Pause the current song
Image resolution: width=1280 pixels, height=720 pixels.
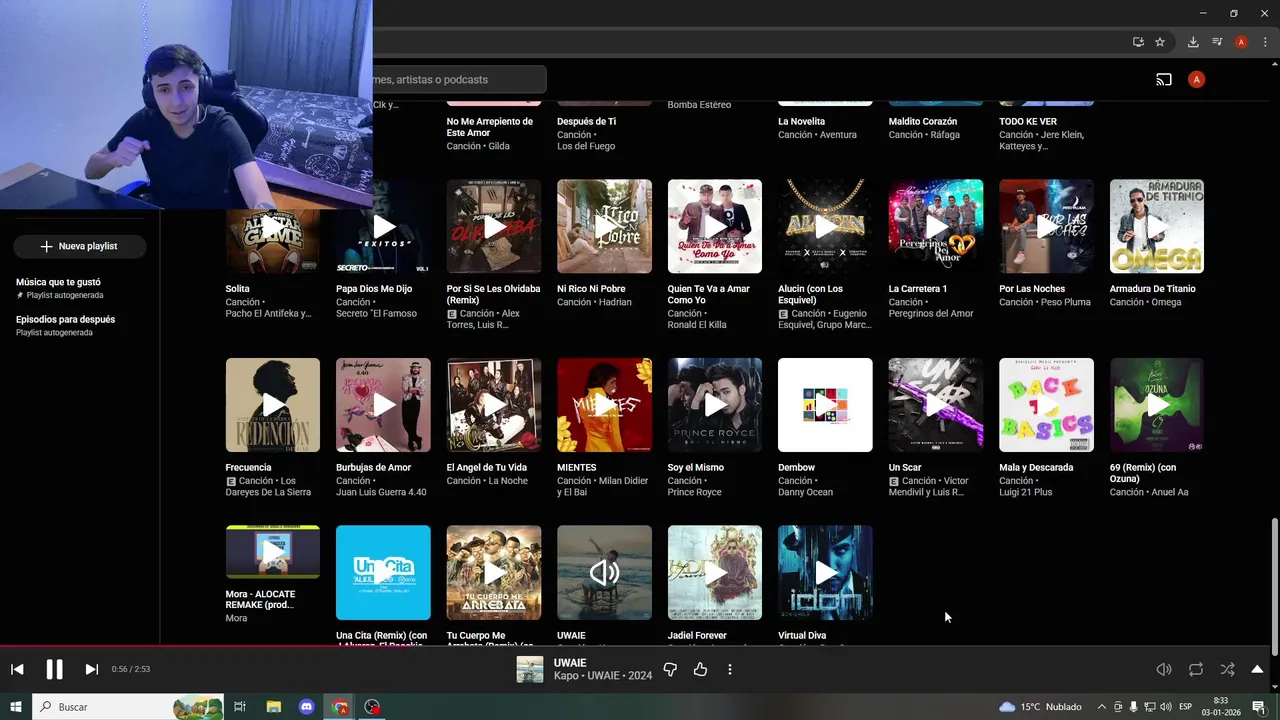coord(54,669)
